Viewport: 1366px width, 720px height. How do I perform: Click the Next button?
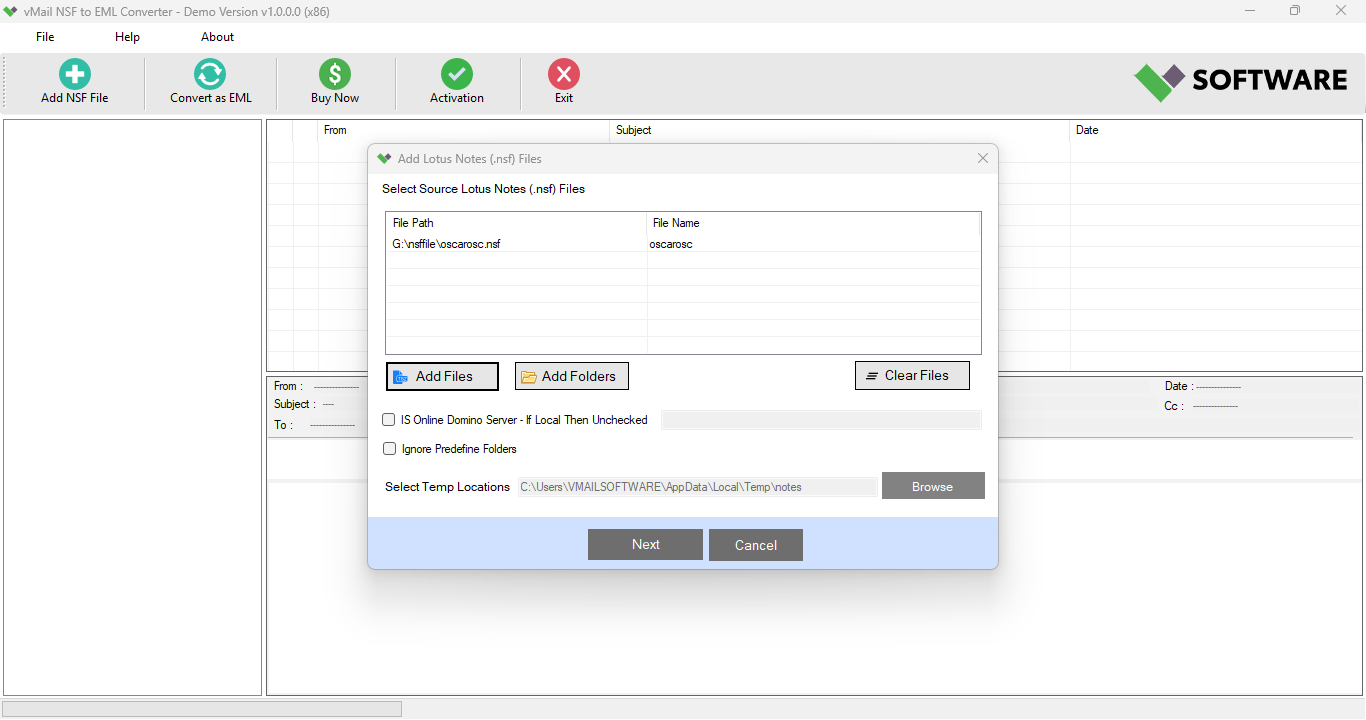pos(645,544)
